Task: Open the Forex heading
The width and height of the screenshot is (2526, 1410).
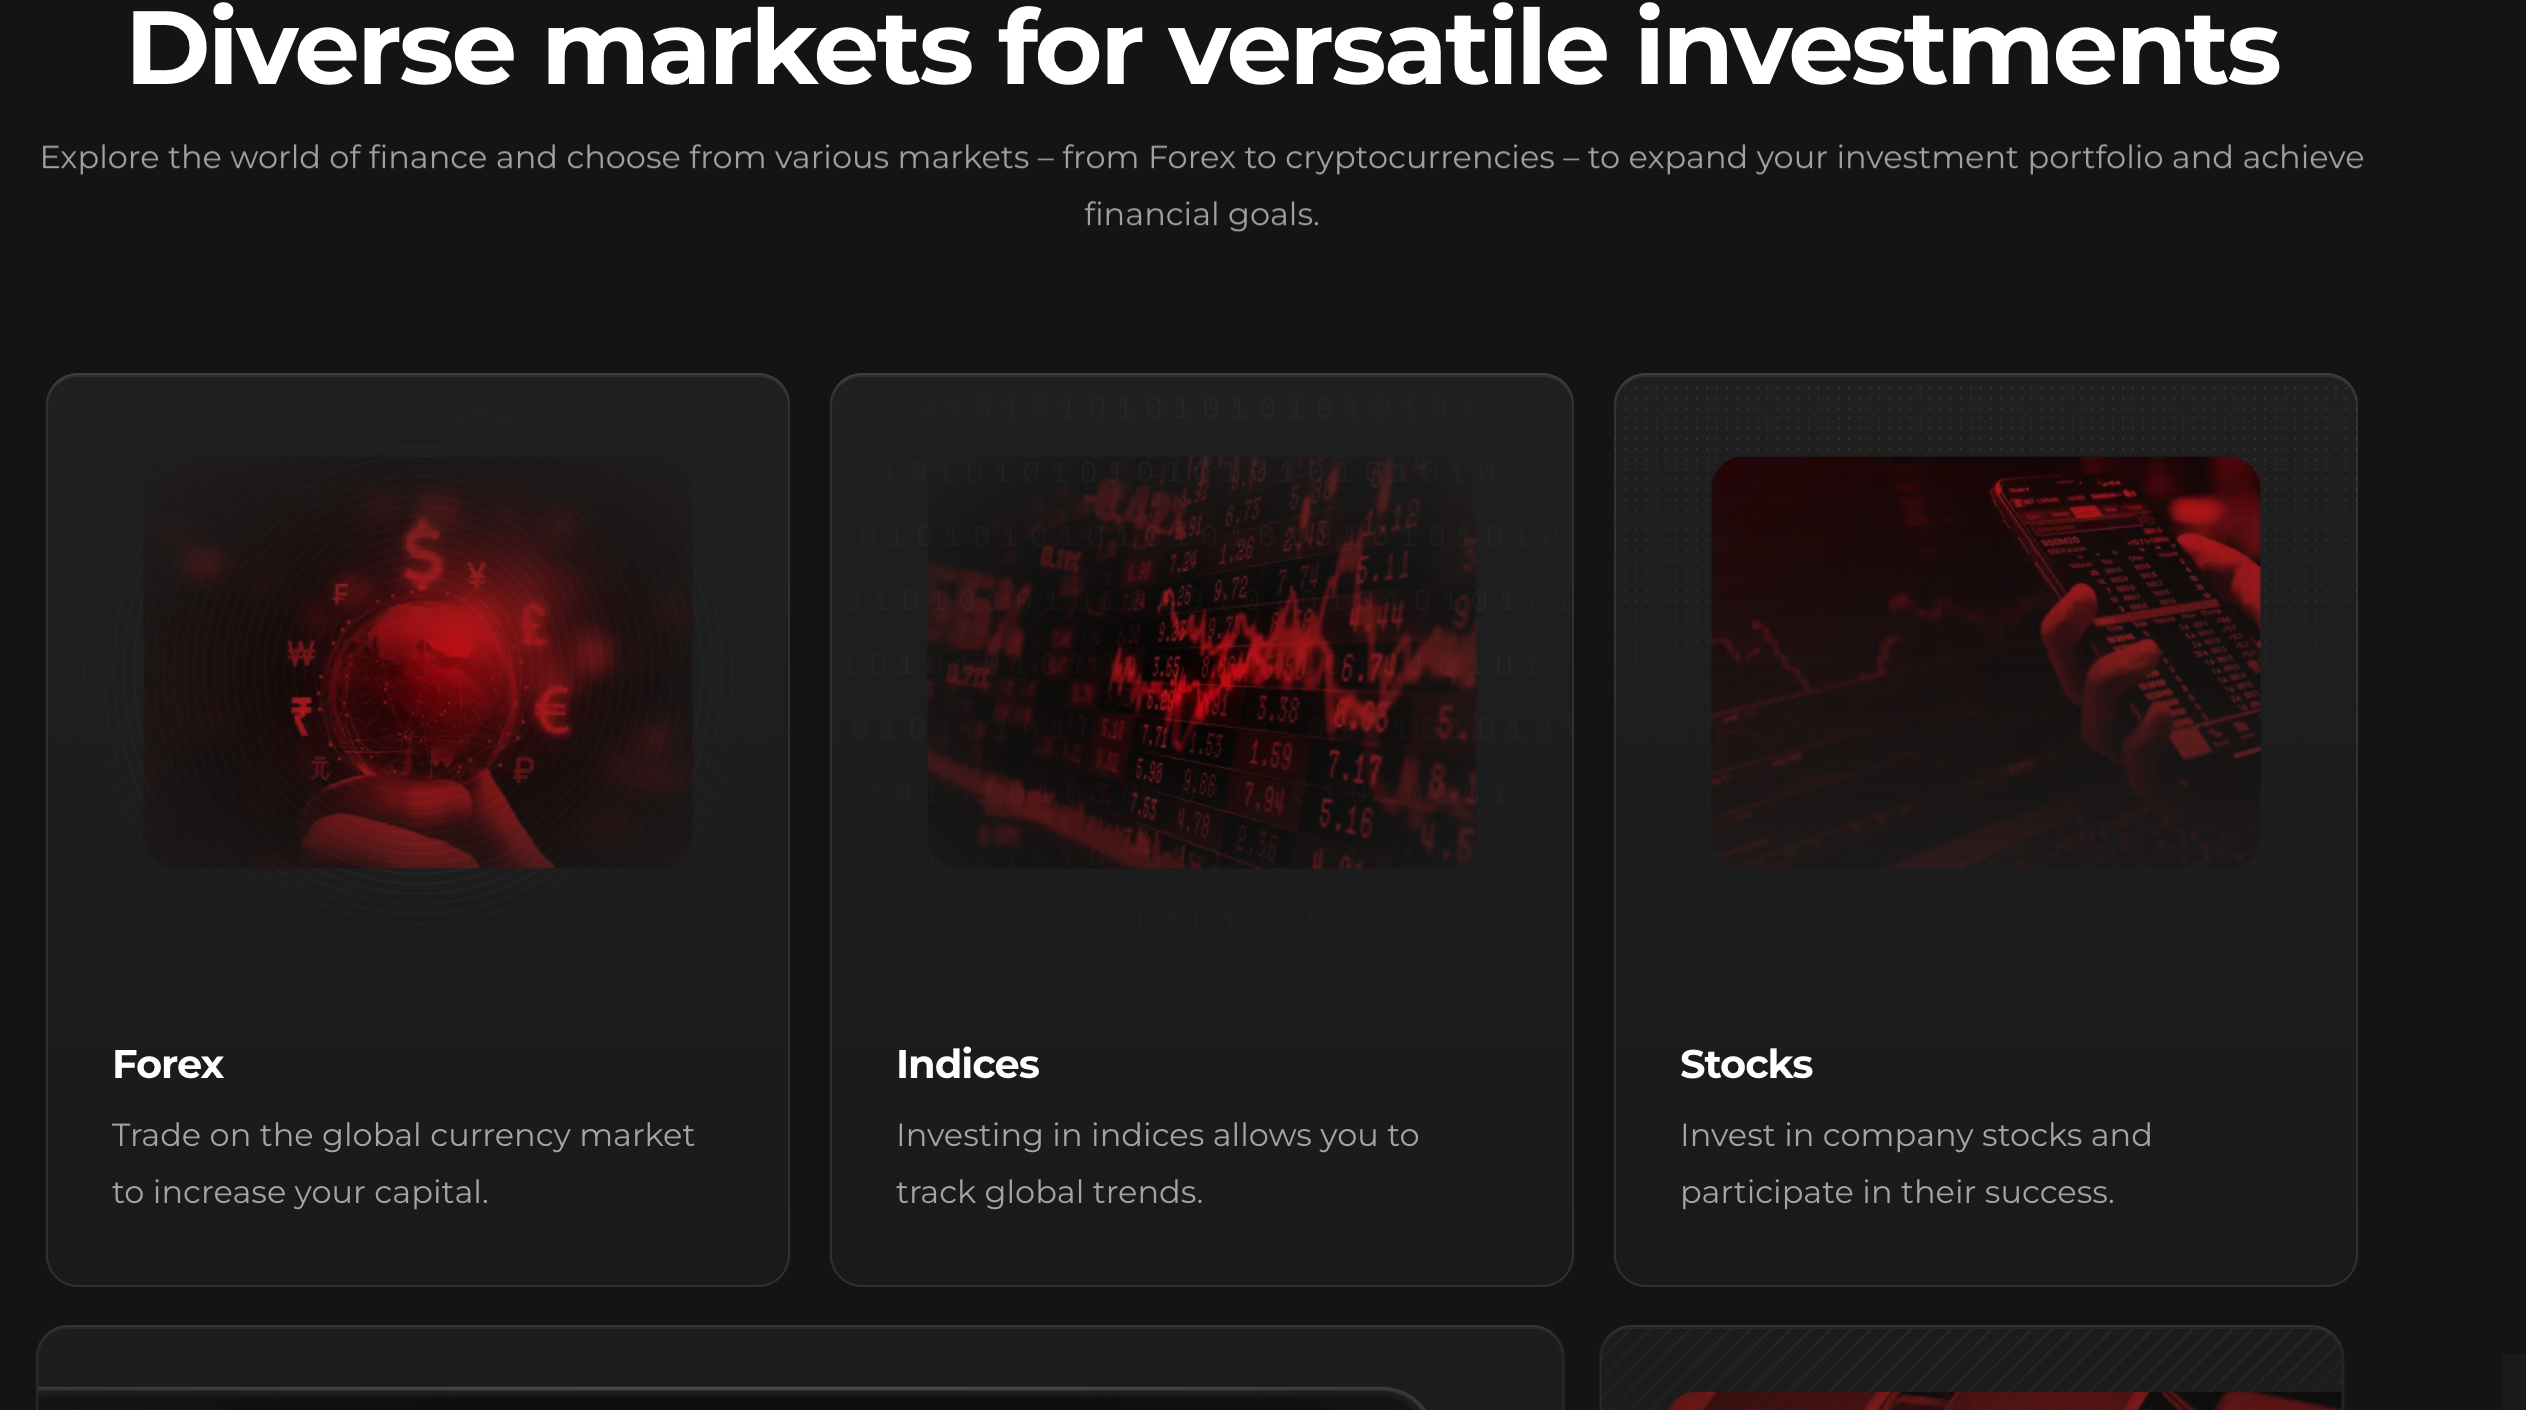Action: click(x=168, y=1064)
